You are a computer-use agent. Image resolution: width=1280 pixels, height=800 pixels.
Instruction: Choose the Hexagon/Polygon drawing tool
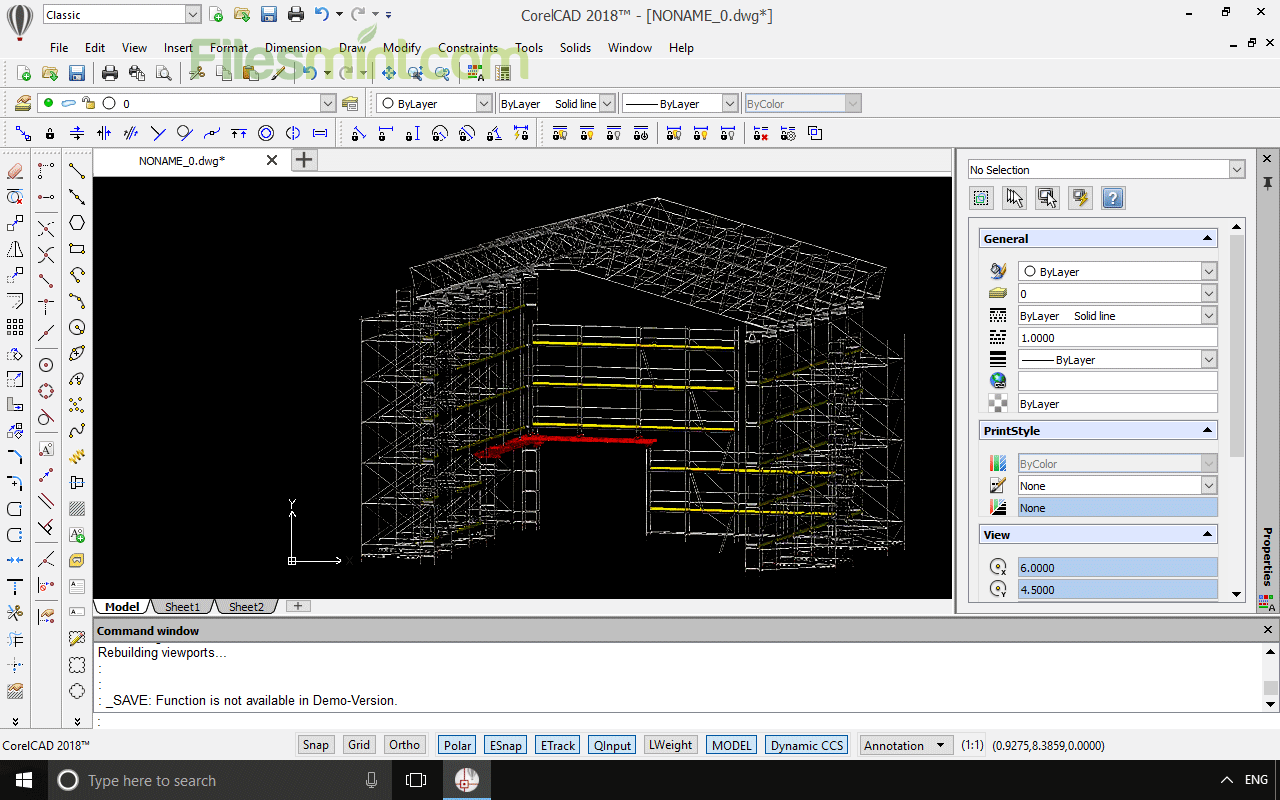tap(77, 224)
